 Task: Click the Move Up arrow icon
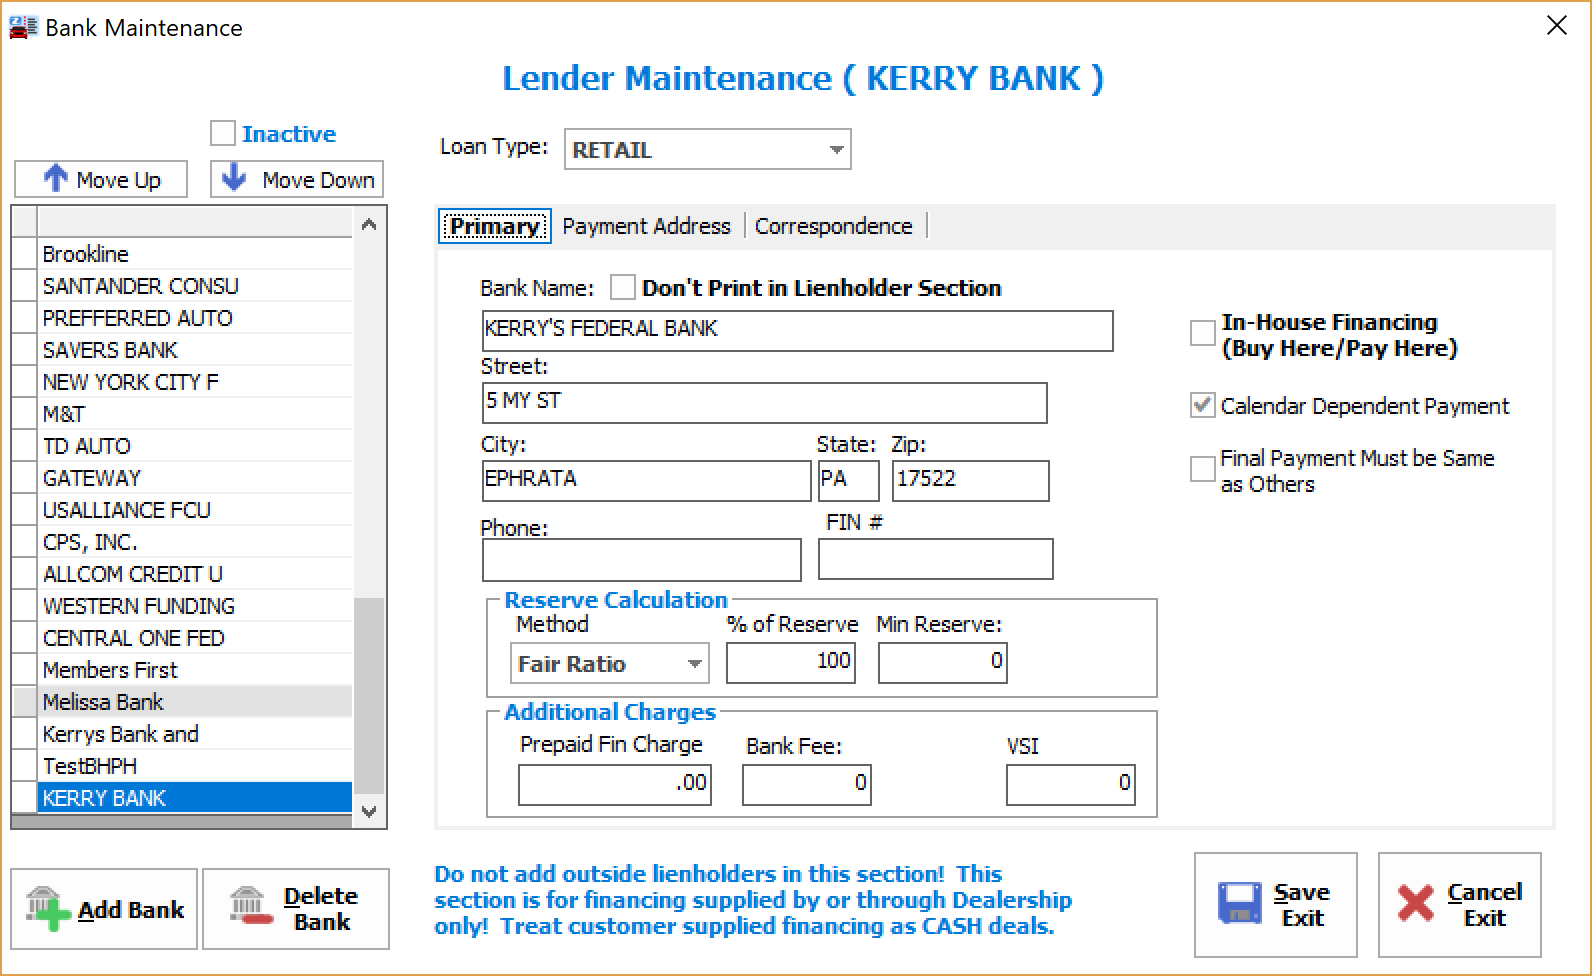[55, 179]
